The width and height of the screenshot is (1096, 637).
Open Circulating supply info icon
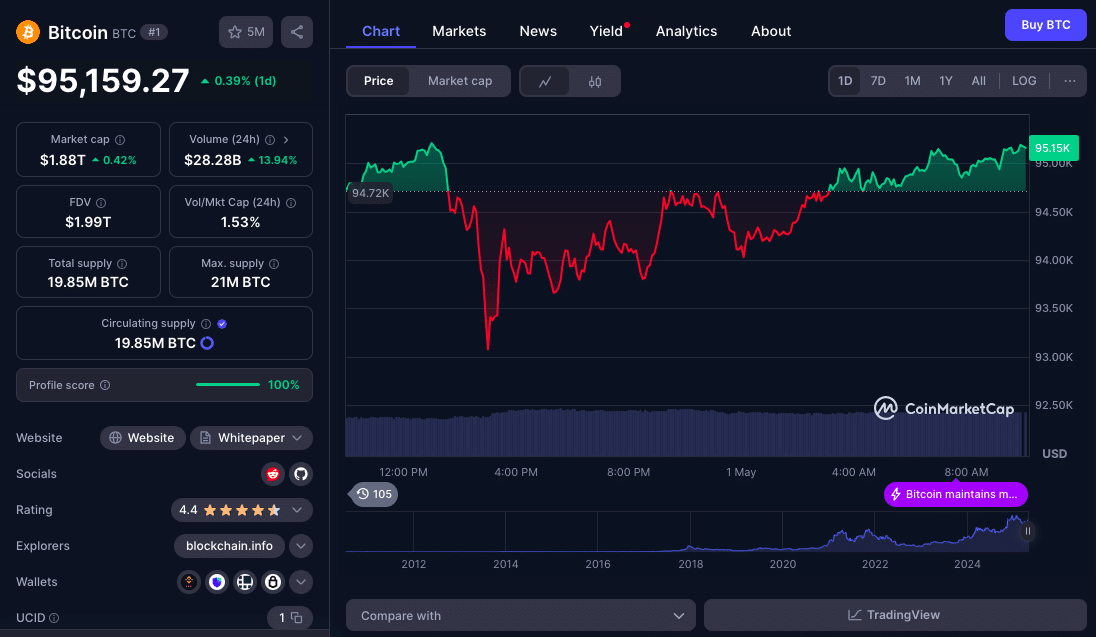click(x=206, y=324)
